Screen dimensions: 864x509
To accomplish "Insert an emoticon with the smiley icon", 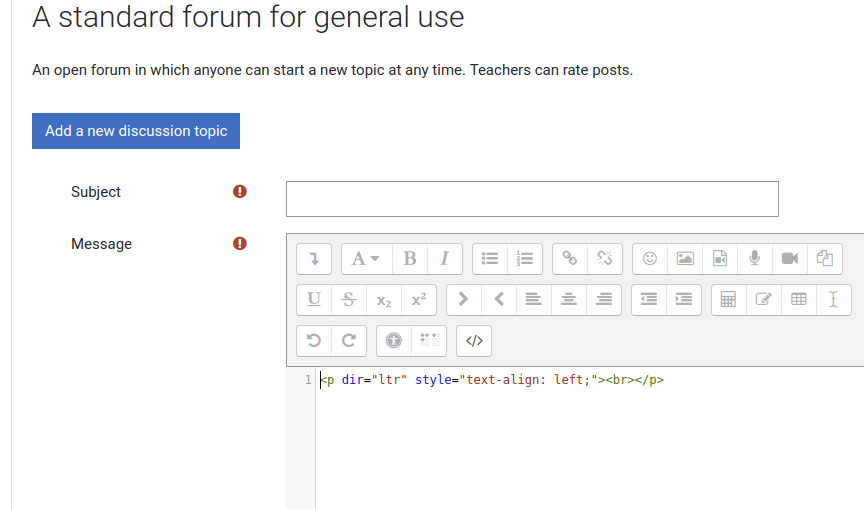I will [x=650, y=258].
